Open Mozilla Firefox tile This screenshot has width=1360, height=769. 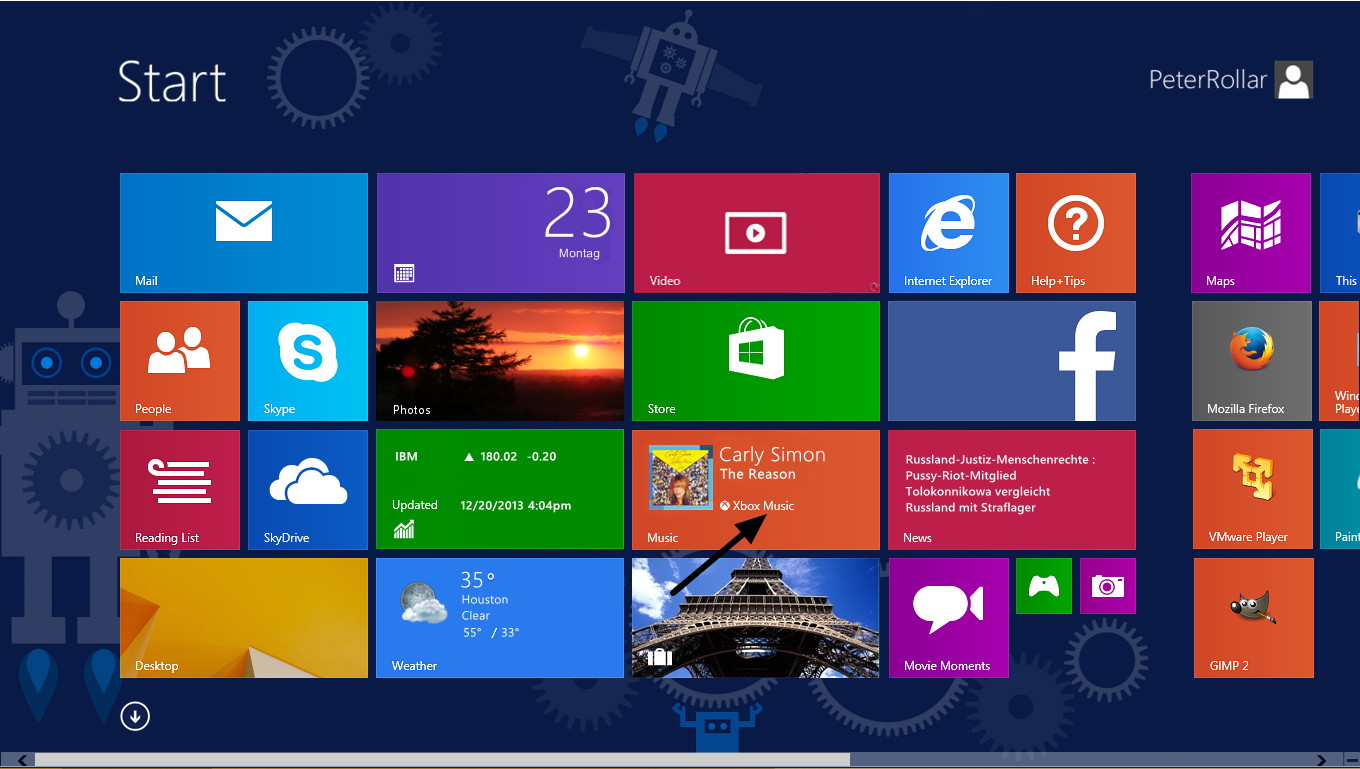[1251, 361]
